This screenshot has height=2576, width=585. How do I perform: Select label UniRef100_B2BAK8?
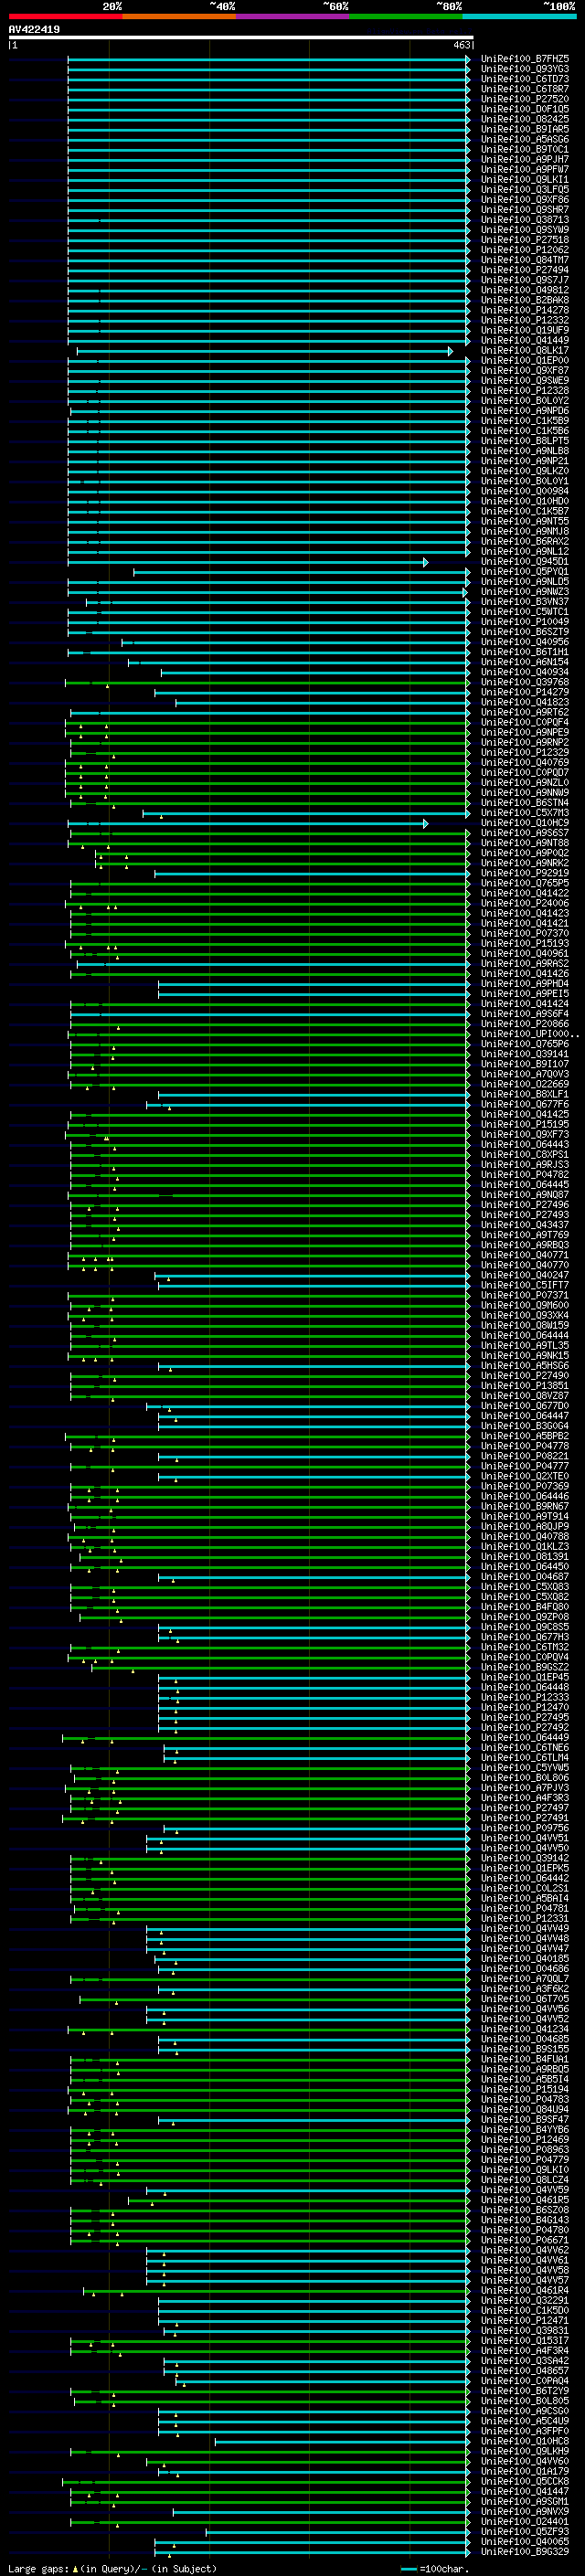tap(524, 300)
